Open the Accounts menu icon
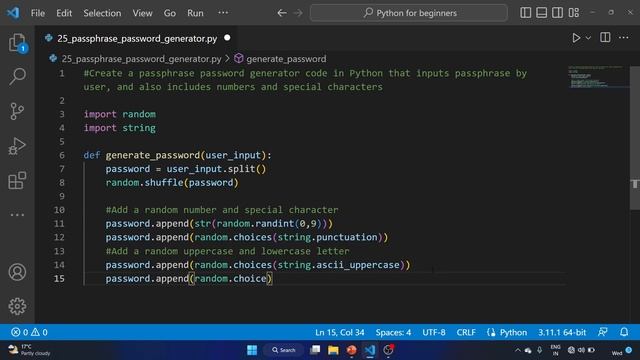The image size is (640, 360). (x=17, y=272)
